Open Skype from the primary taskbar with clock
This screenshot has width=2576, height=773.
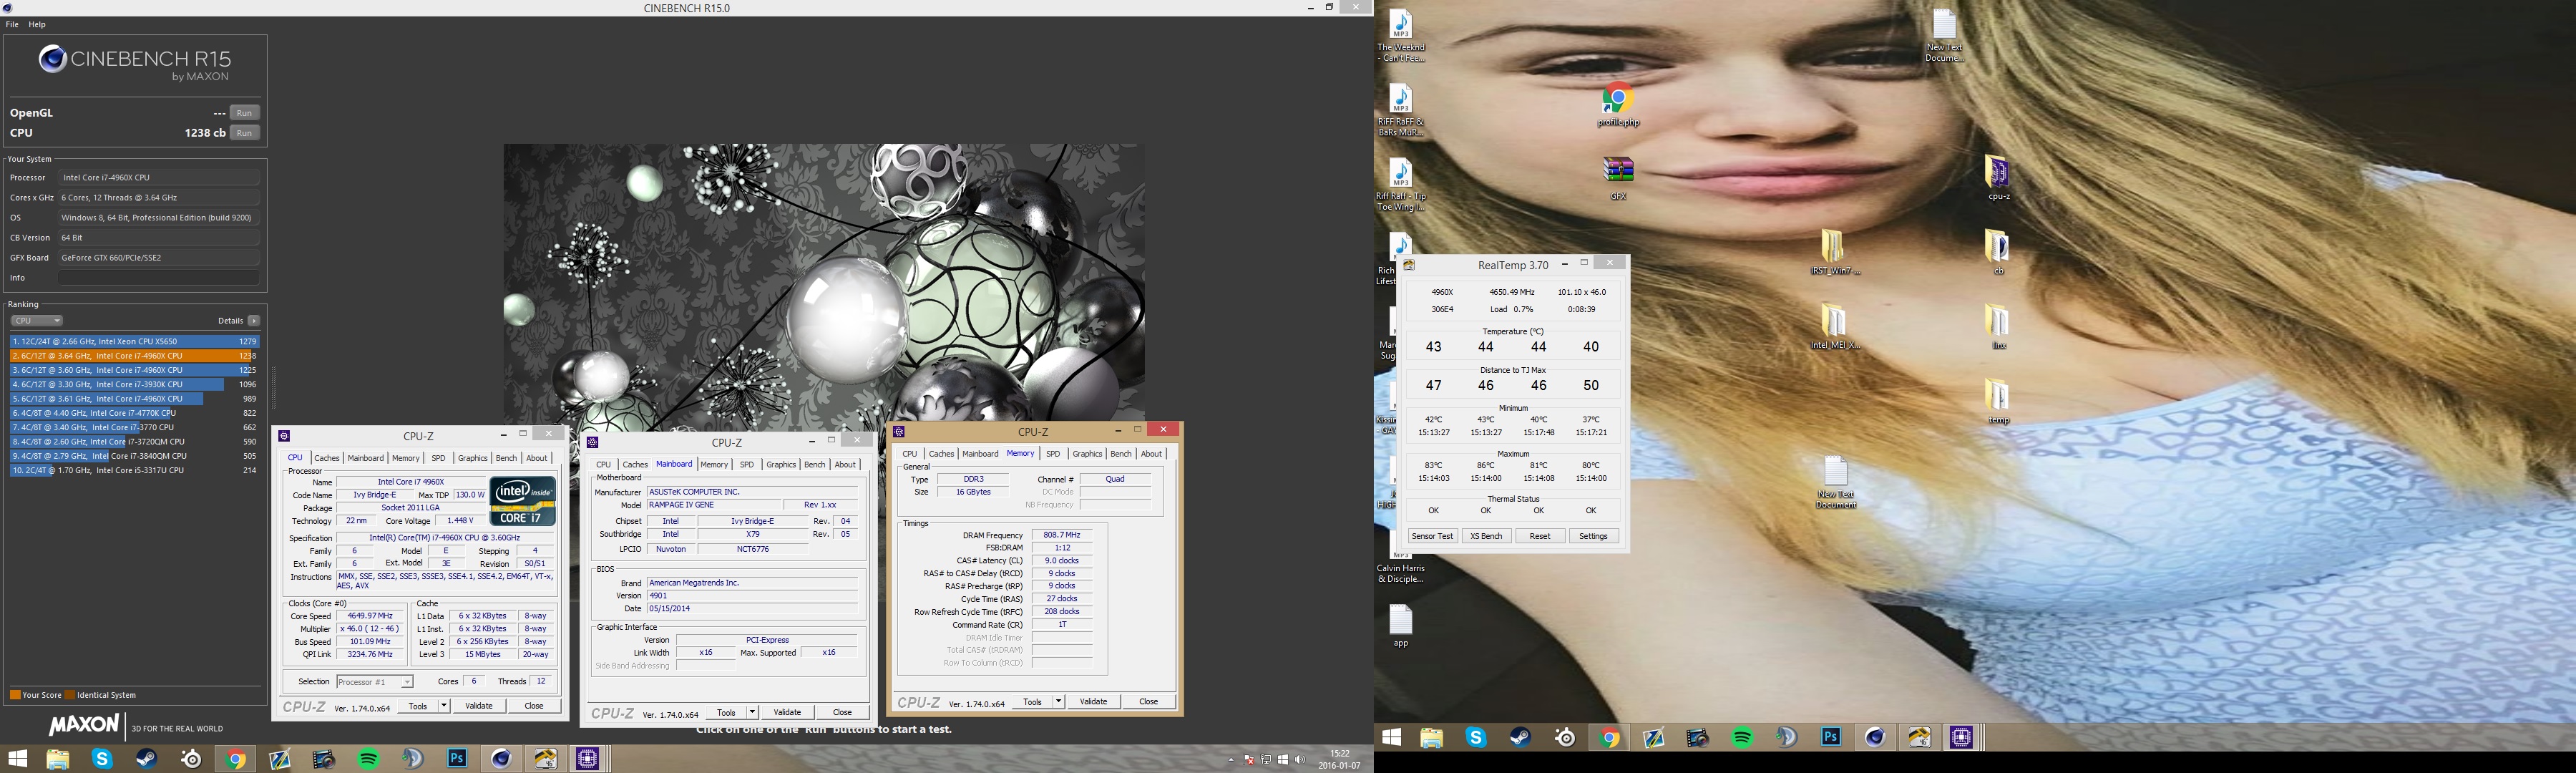(102, 759)
